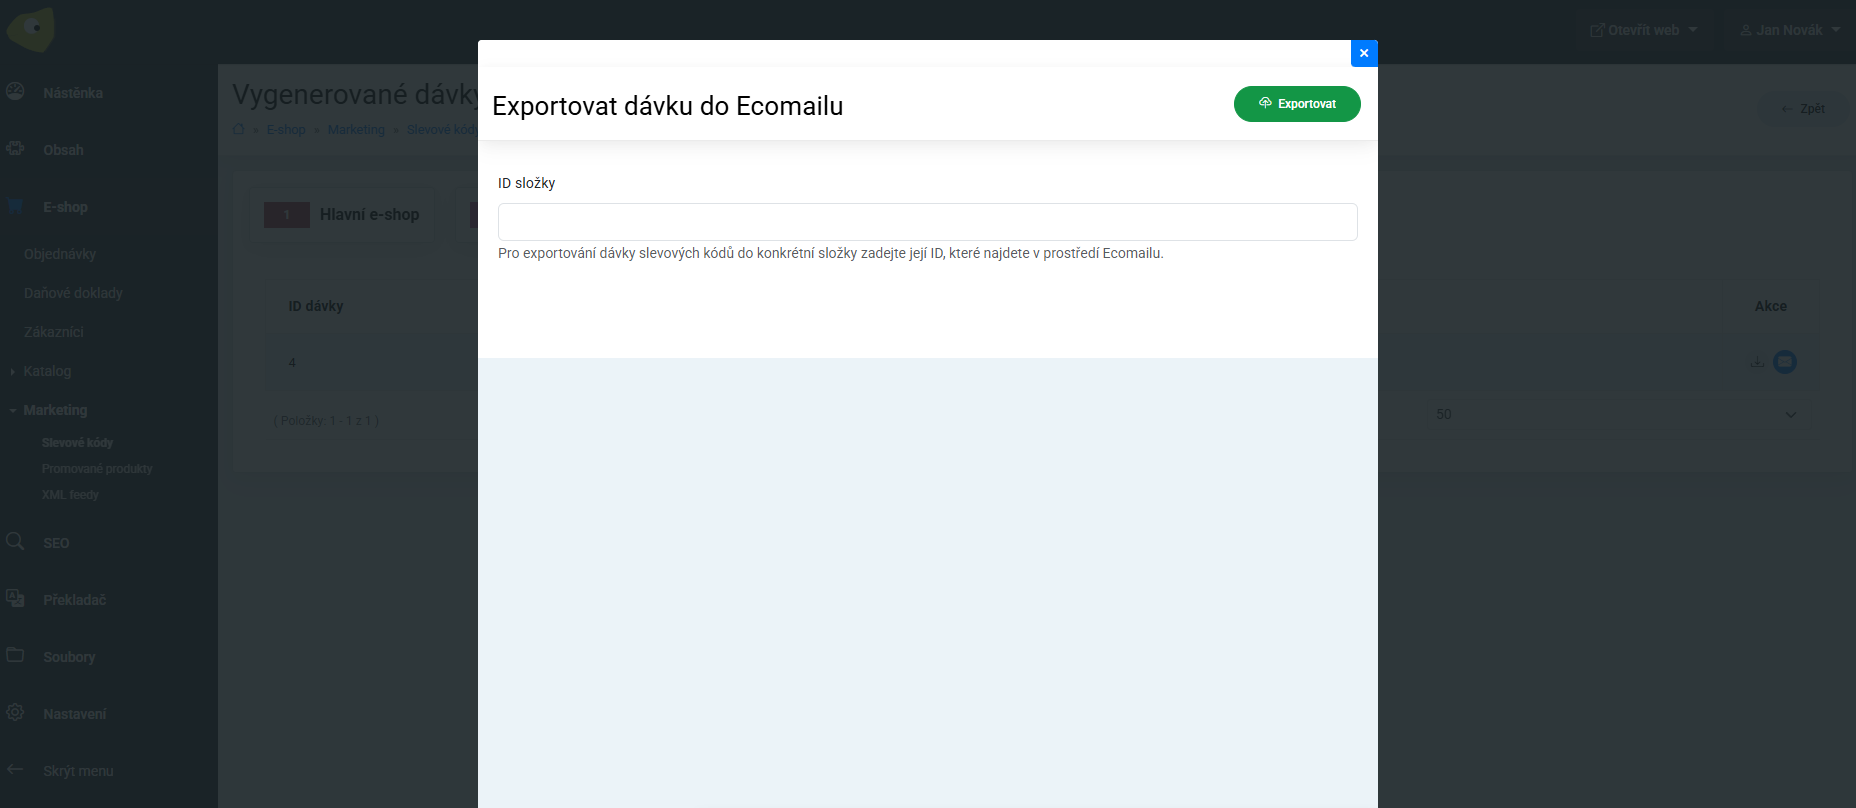Click the Obsah icon in sidebar
Image resolution: width=1856 pixels, height=808 pixels.
click(15, 149)
